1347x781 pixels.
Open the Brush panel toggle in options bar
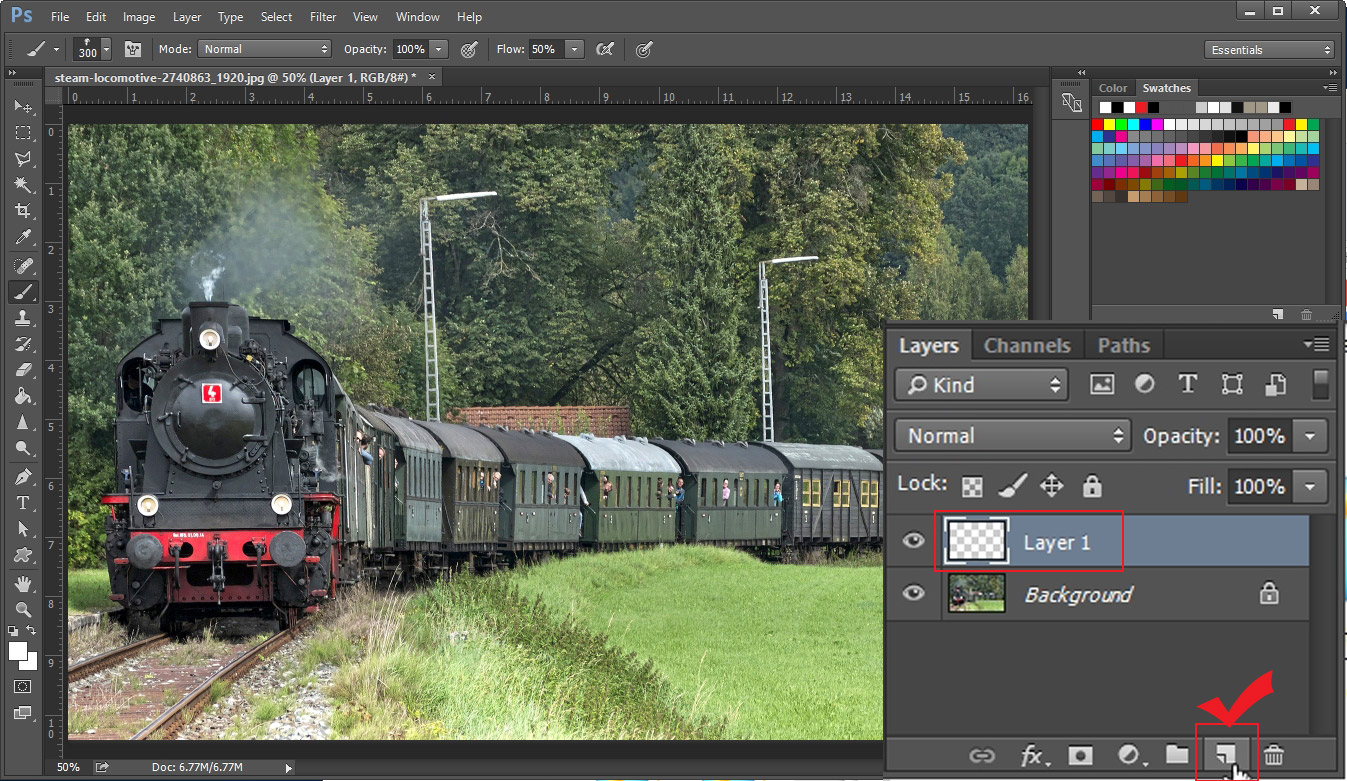[x=132, y=49]
